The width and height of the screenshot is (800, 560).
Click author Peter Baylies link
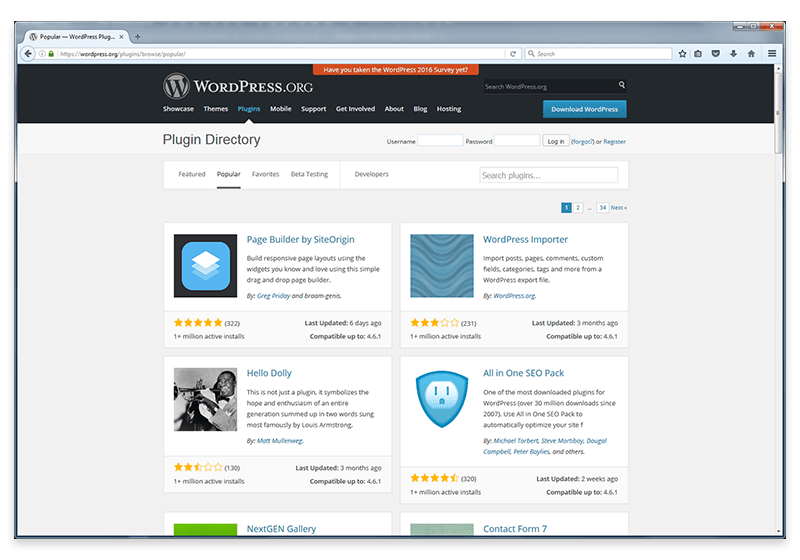pyautogui.click(x=532, y=452)
